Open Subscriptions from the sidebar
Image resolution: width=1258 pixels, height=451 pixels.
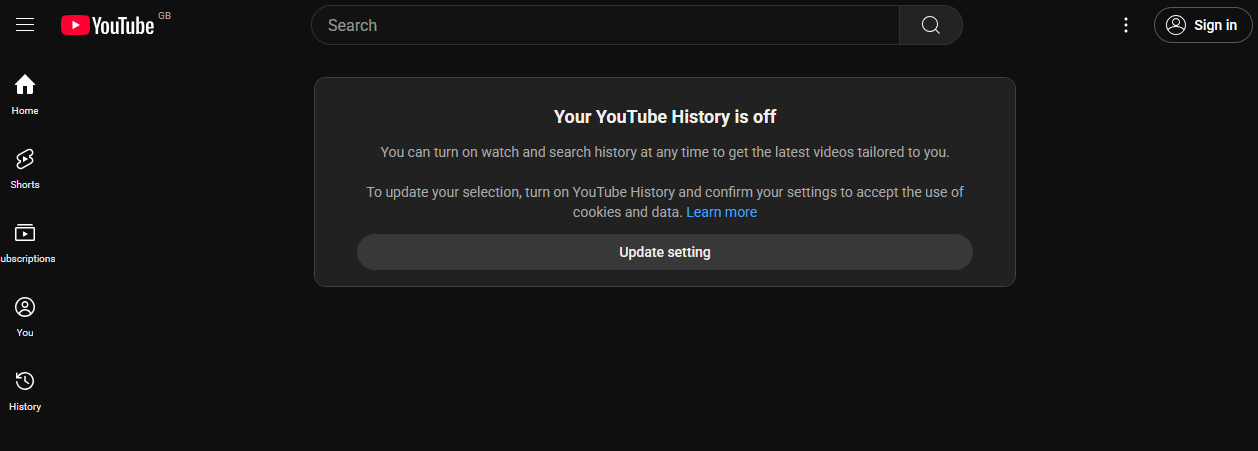[x=25, y=243]
